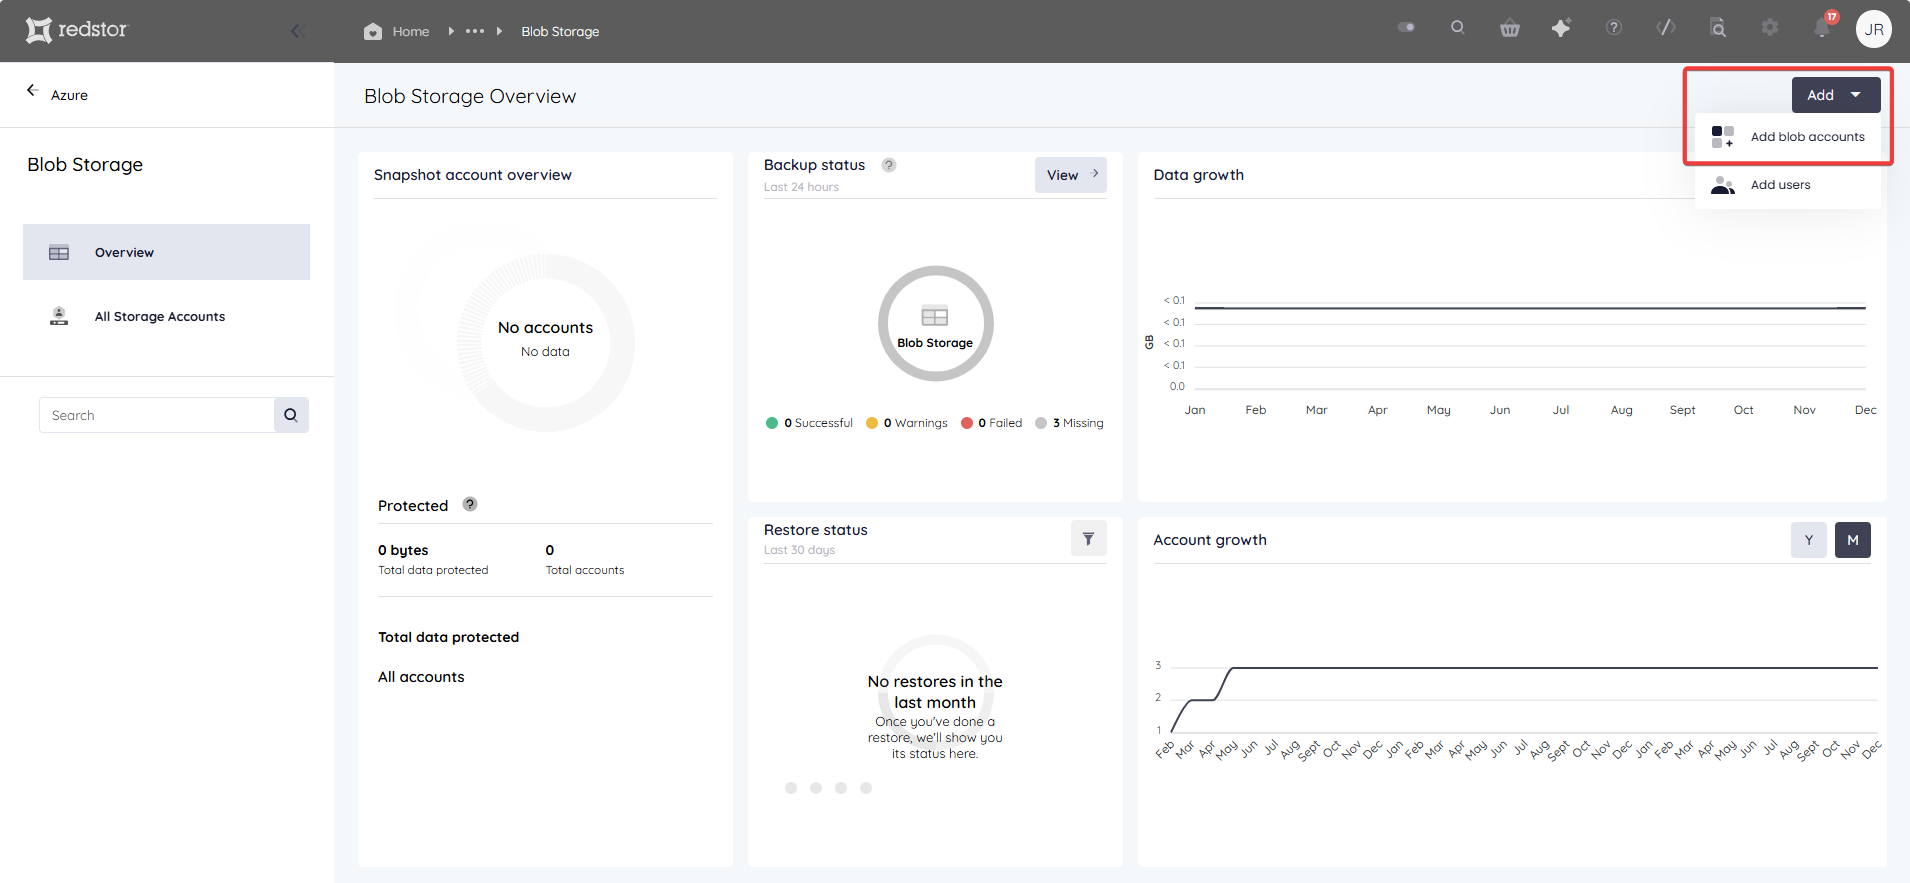Image resolution: width=1910 pixels, height=883 pixels.
Task: Open the document search icon
Action: 1718,28
